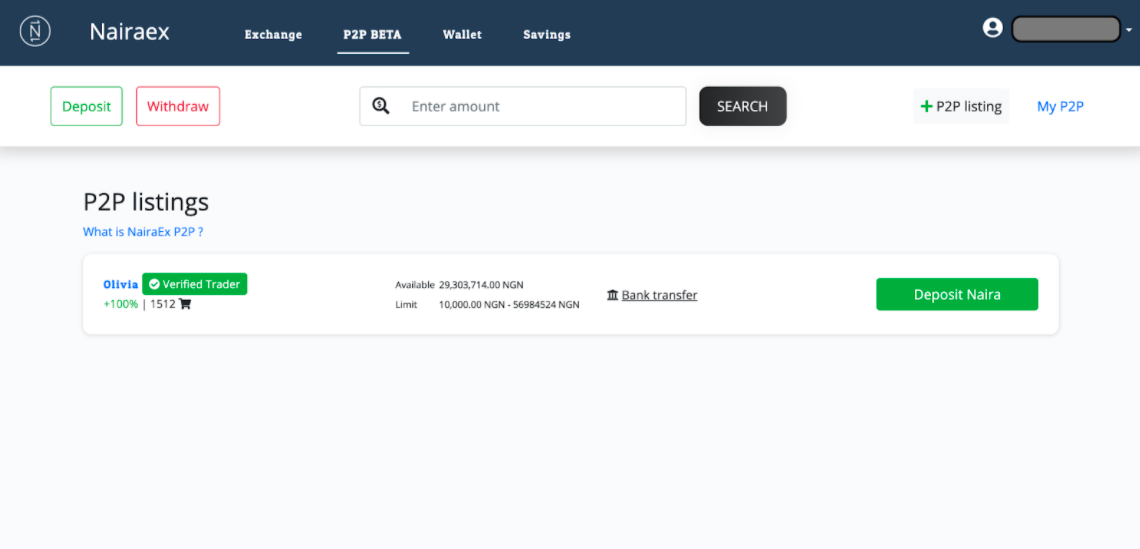Click the 'Limit' label text
The width and height of the screenshot is (1140, 549).
(x=406, y=305)
